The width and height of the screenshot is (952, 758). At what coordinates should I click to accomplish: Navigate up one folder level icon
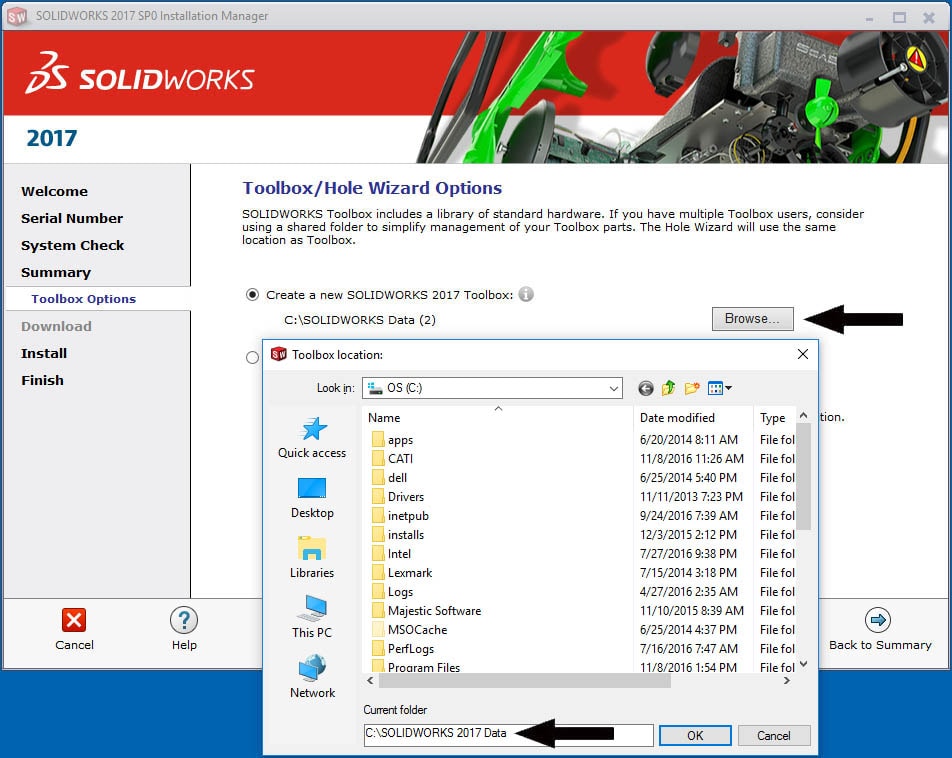coord(668,388)
